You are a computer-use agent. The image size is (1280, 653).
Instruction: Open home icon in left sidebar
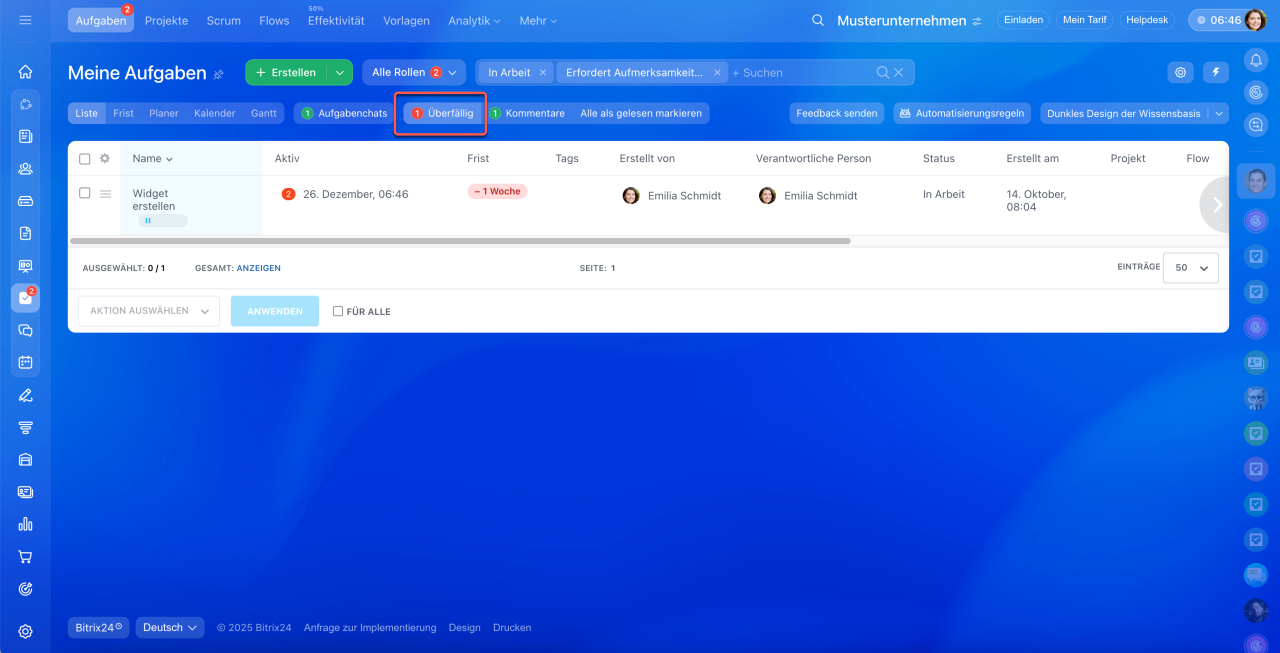click(26, 71)
